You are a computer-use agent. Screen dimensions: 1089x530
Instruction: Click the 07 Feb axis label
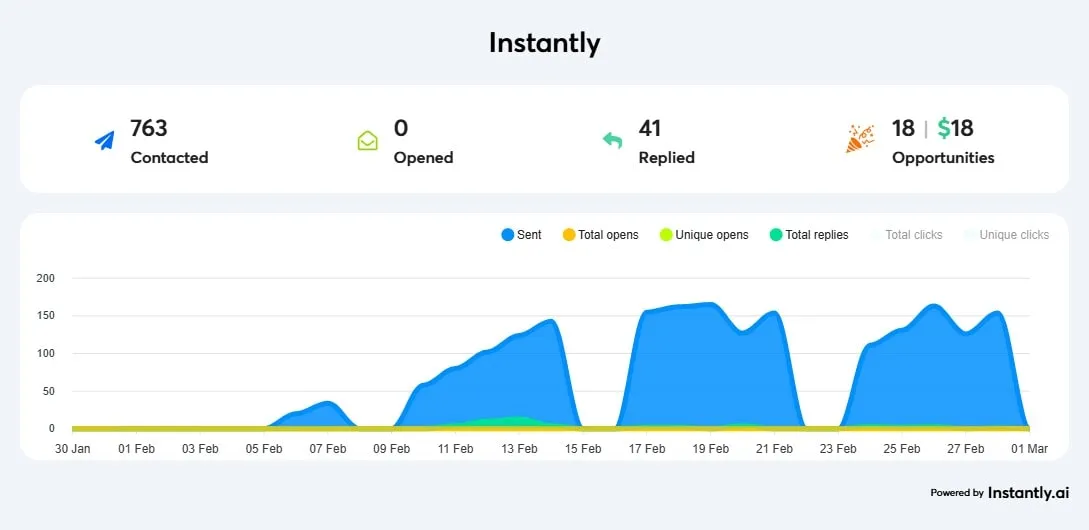point(328,449)
